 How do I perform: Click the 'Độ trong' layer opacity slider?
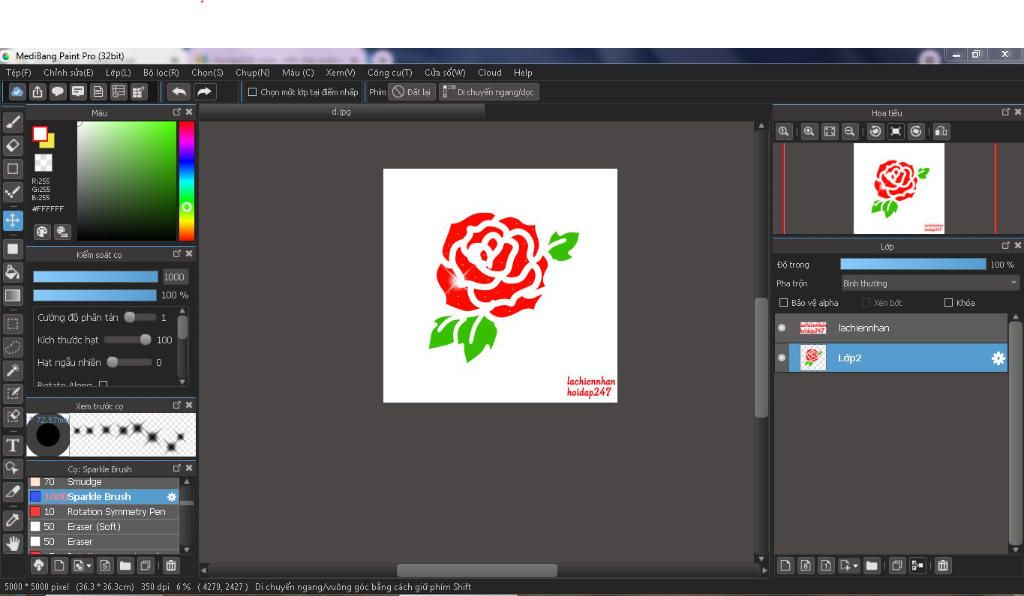pos(913,264)
